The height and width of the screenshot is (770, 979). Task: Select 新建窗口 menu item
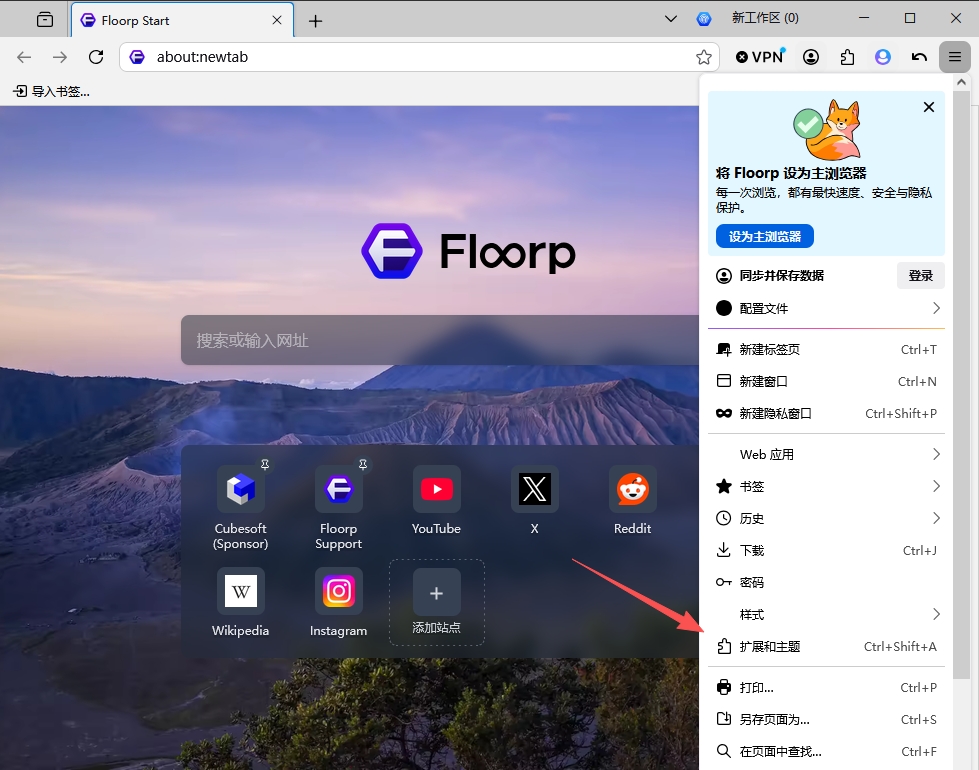point(826,382)
